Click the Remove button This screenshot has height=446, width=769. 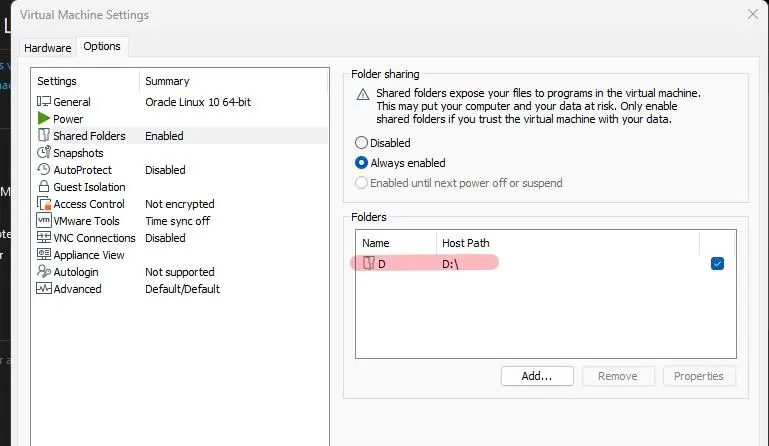tap(617, 376)
